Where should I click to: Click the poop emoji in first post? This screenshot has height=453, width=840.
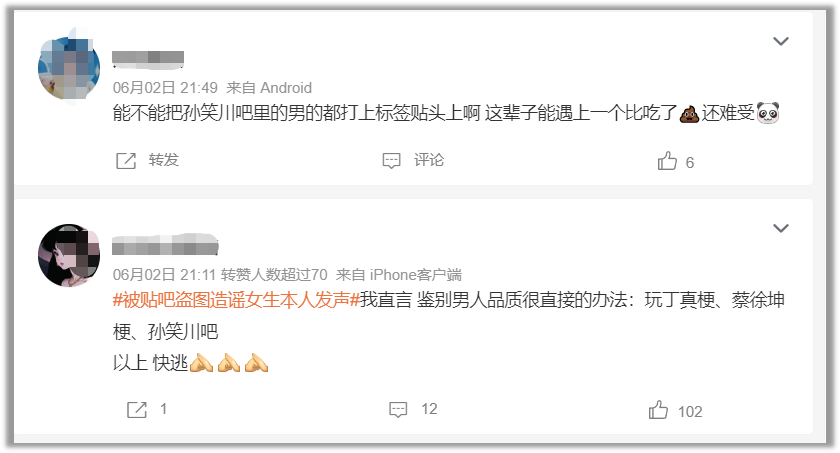689,114
